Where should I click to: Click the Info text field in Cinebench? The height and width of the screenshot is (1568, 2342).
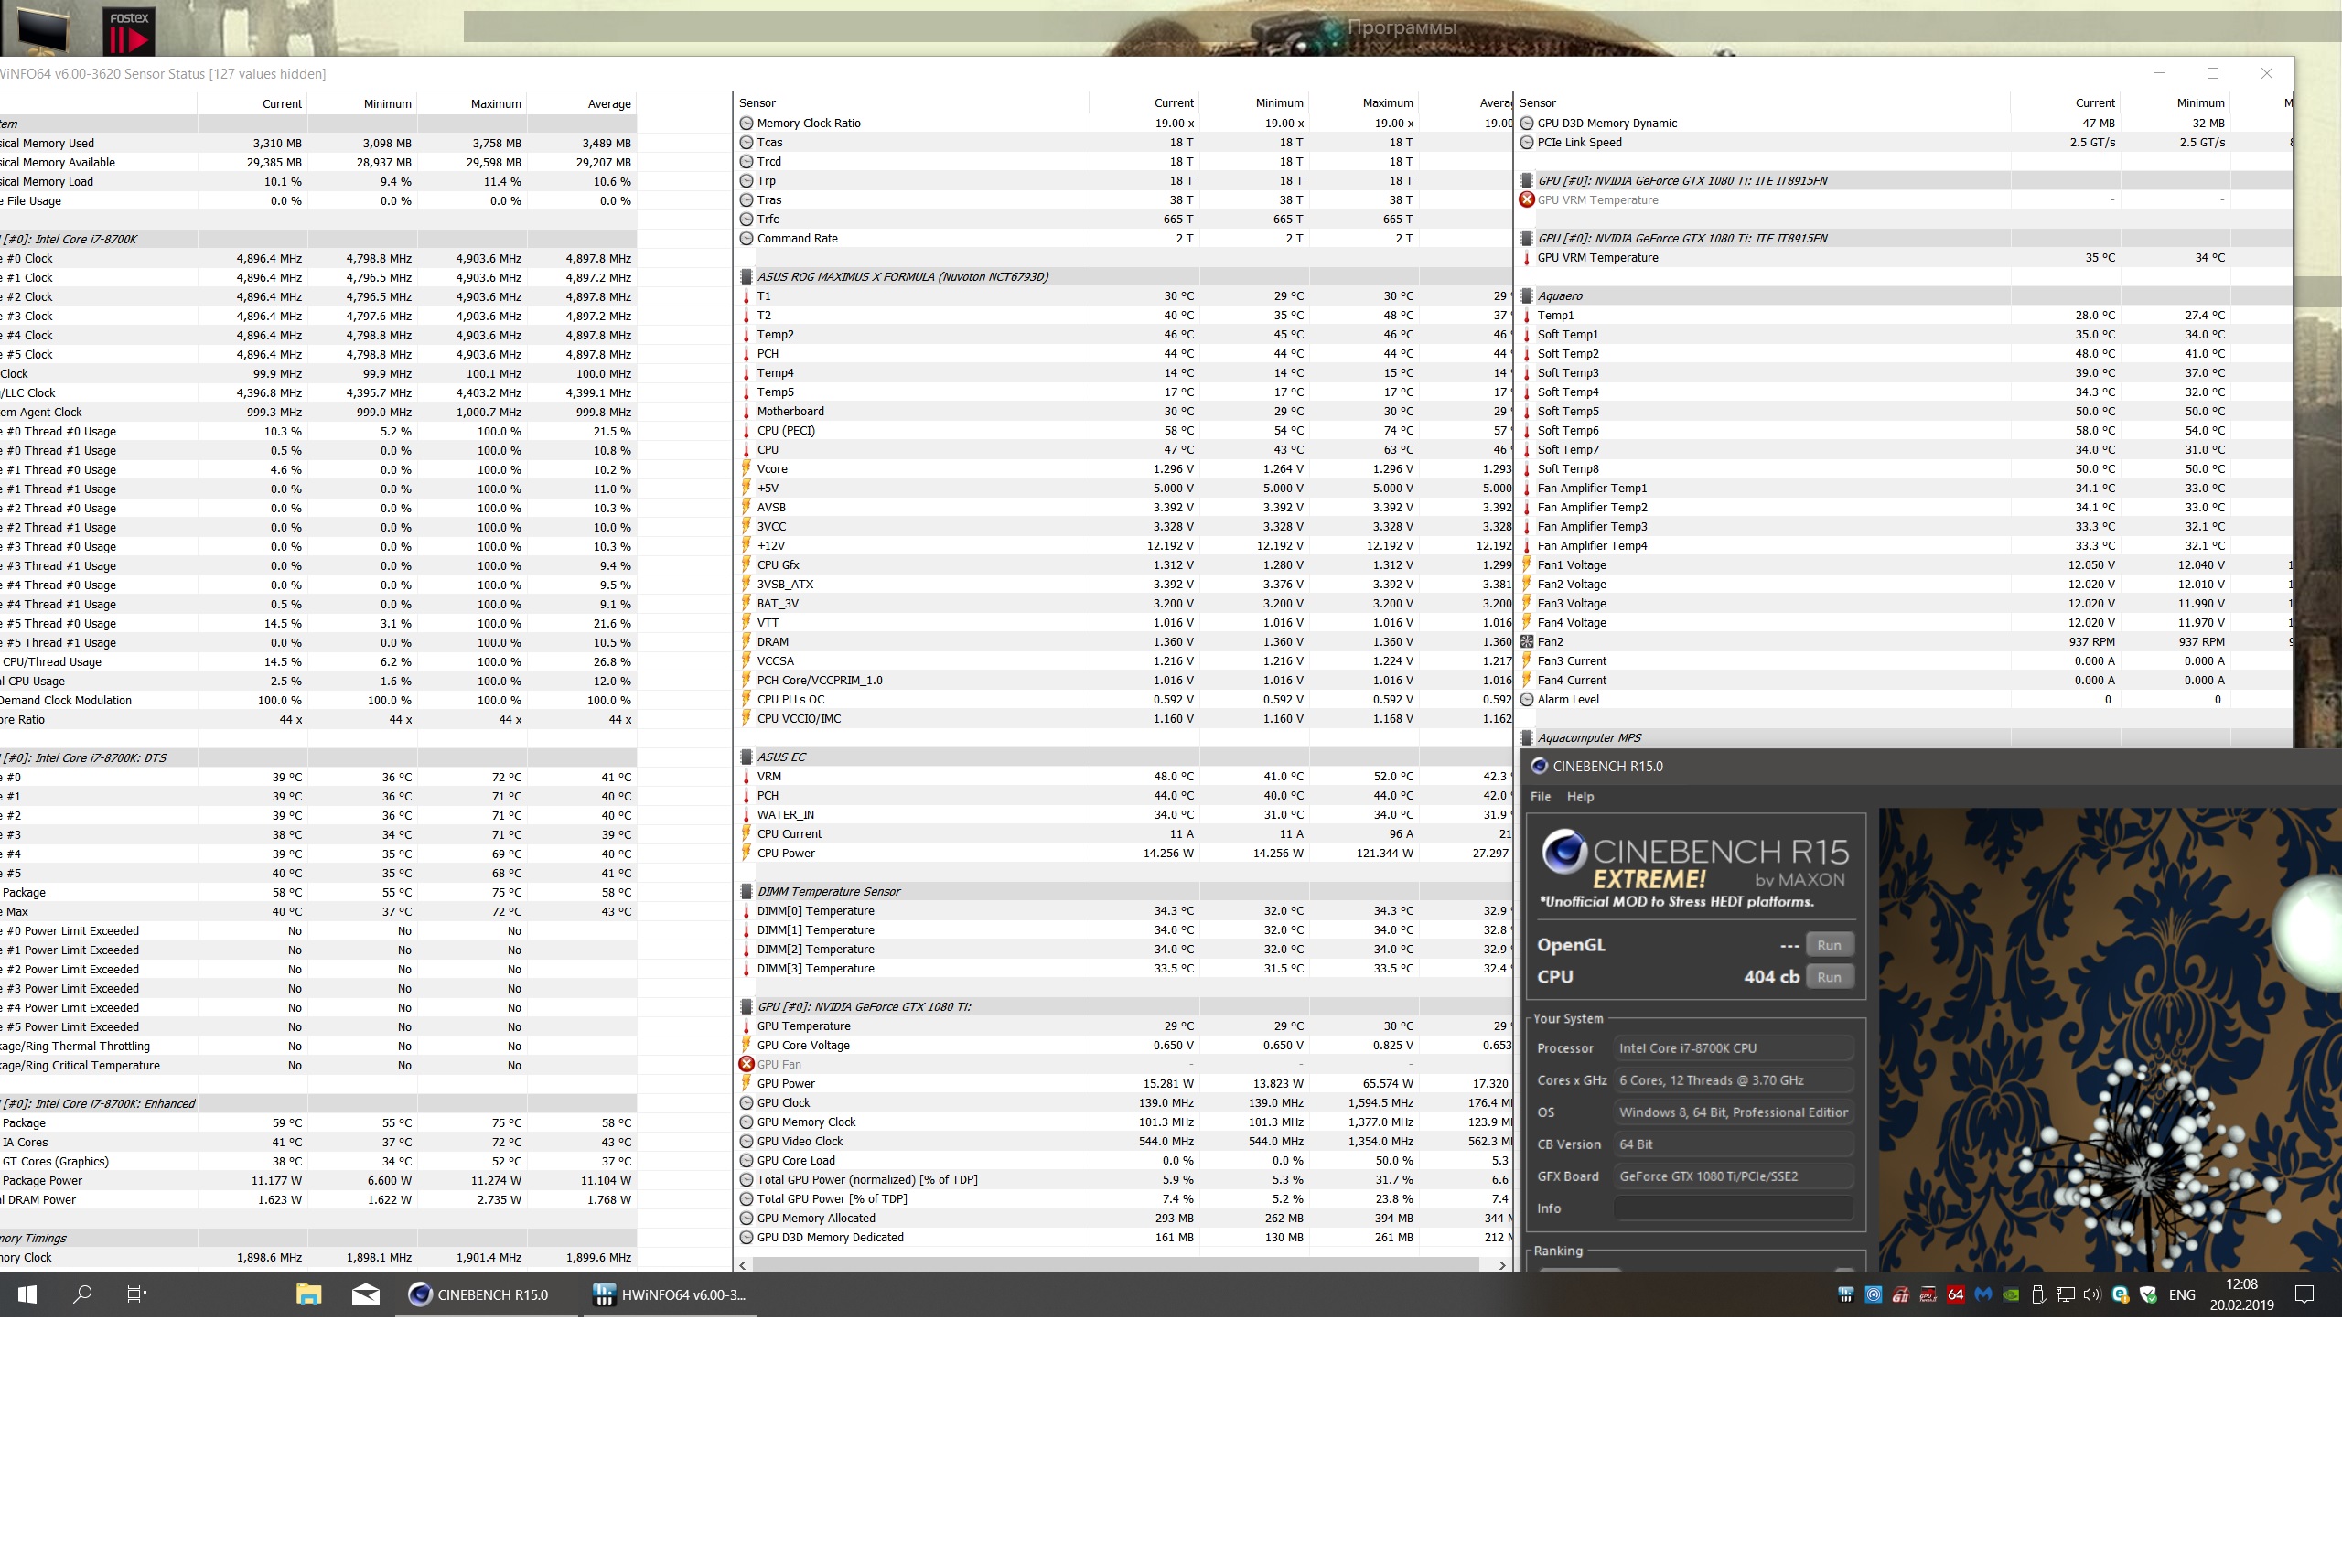click(x=1733, y=1208)
